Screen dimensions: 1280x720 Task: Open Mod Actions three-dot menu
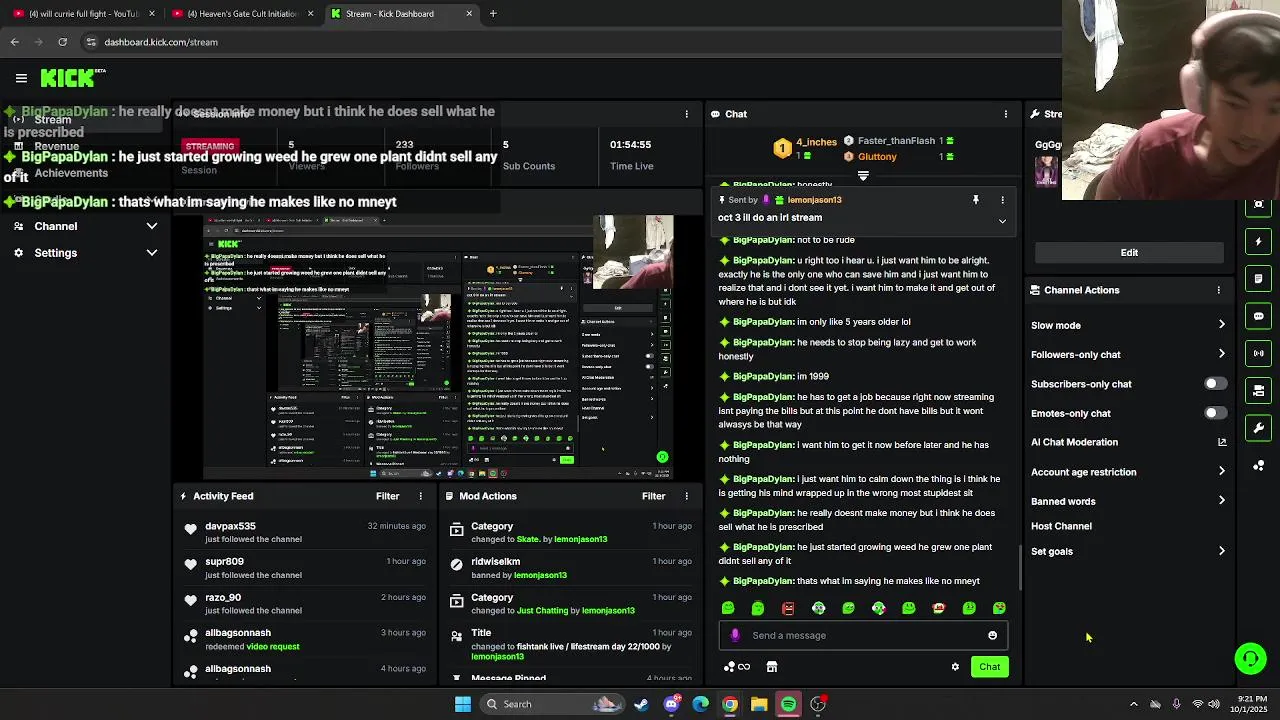686,496
